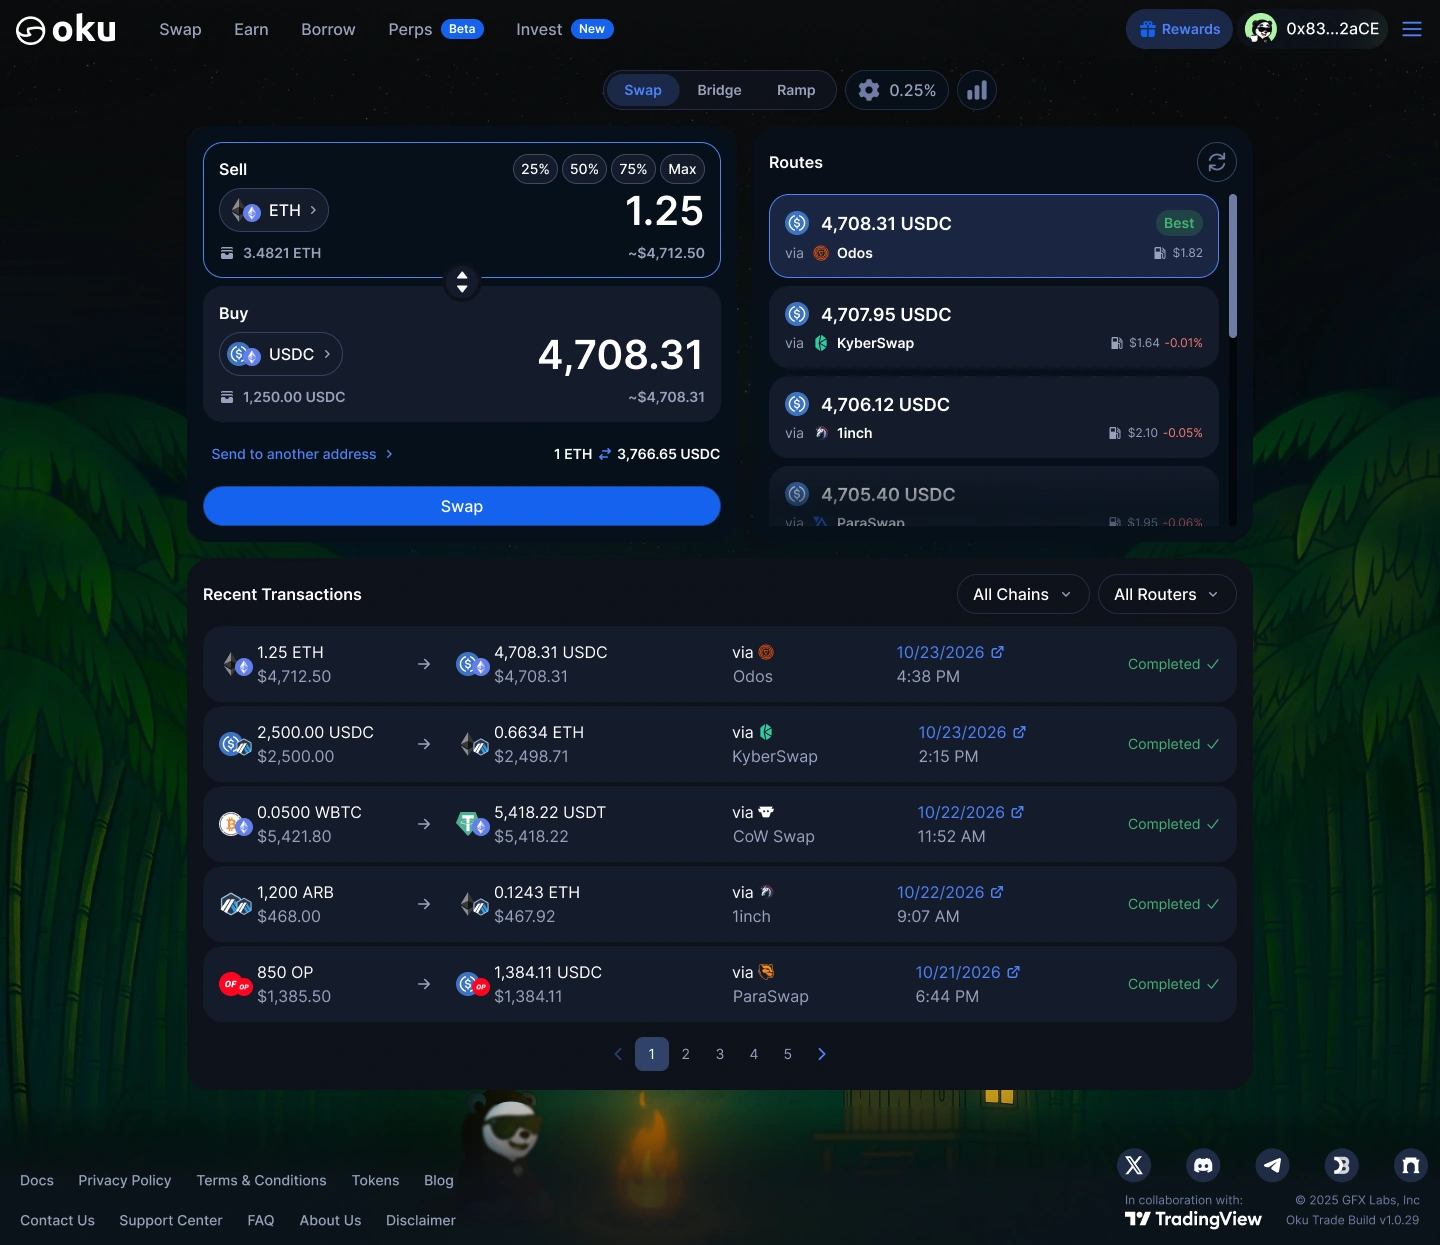Screen dimensions: 1440x1245
Task: Open the 10/22/2026 11:52 AM transaction external link
Action: pyautogui.click(x=1017, y=812)
